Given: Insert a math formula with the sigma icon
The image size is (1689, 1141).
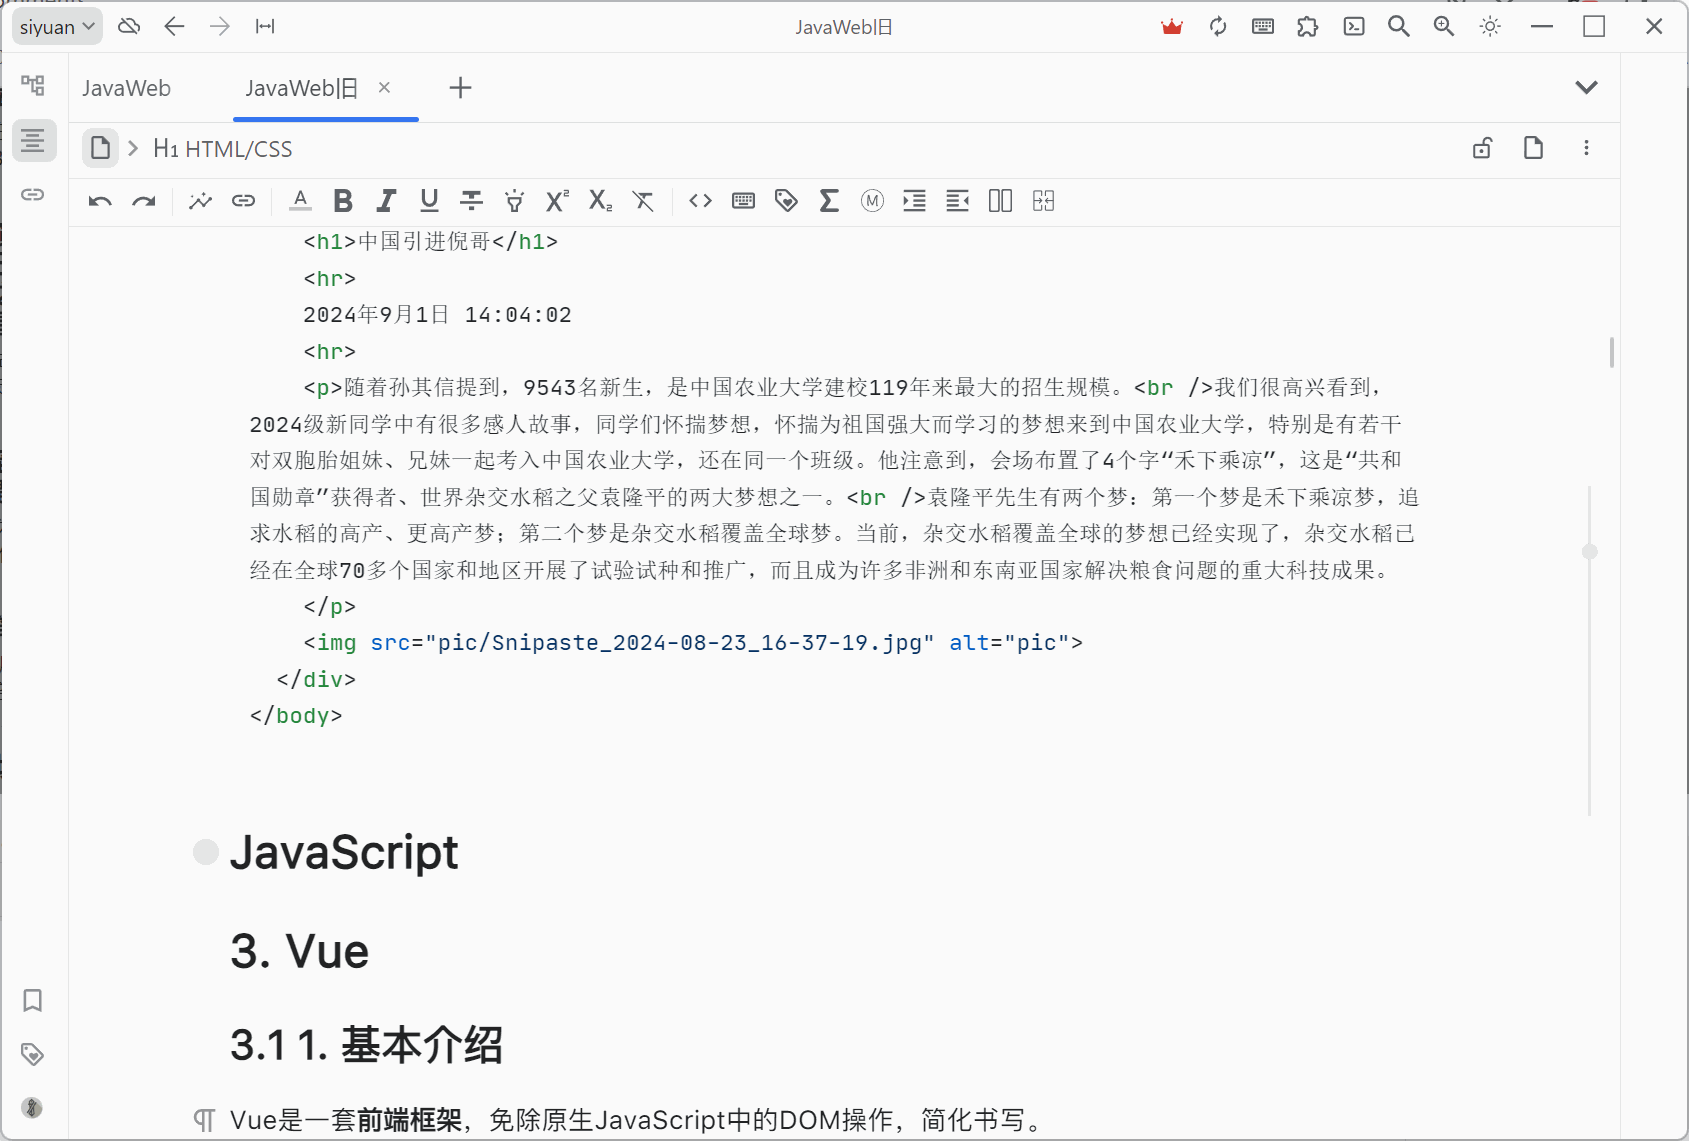Looking at the screenshot, I should pos(828,201).
